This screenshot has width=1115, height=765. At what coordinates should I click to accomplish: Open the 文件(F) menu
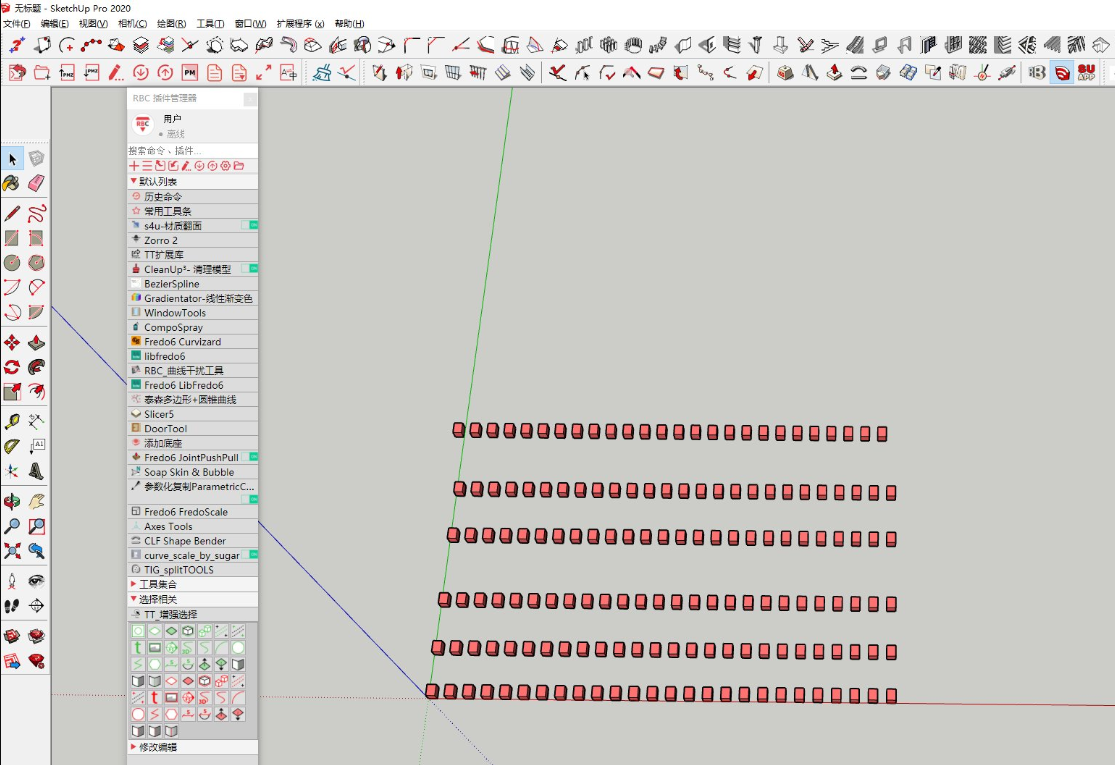[x=16, y=23]
